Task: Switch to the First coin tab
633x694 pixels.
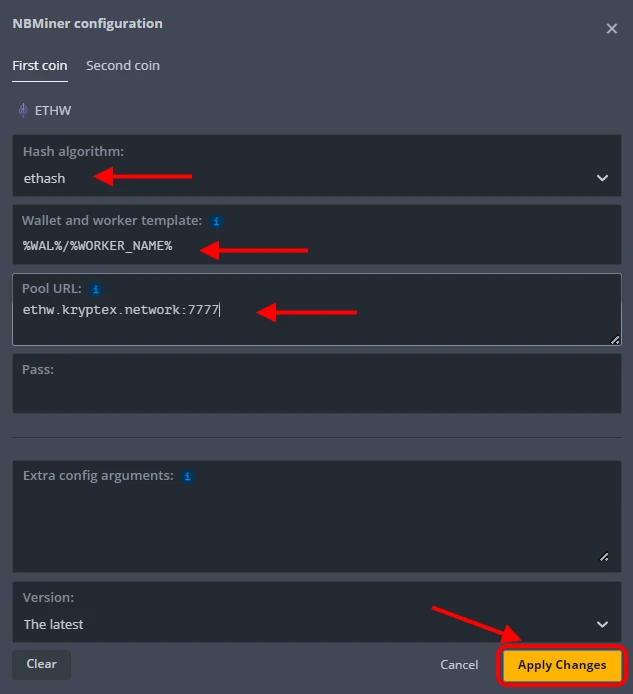Action: [40, 66]
